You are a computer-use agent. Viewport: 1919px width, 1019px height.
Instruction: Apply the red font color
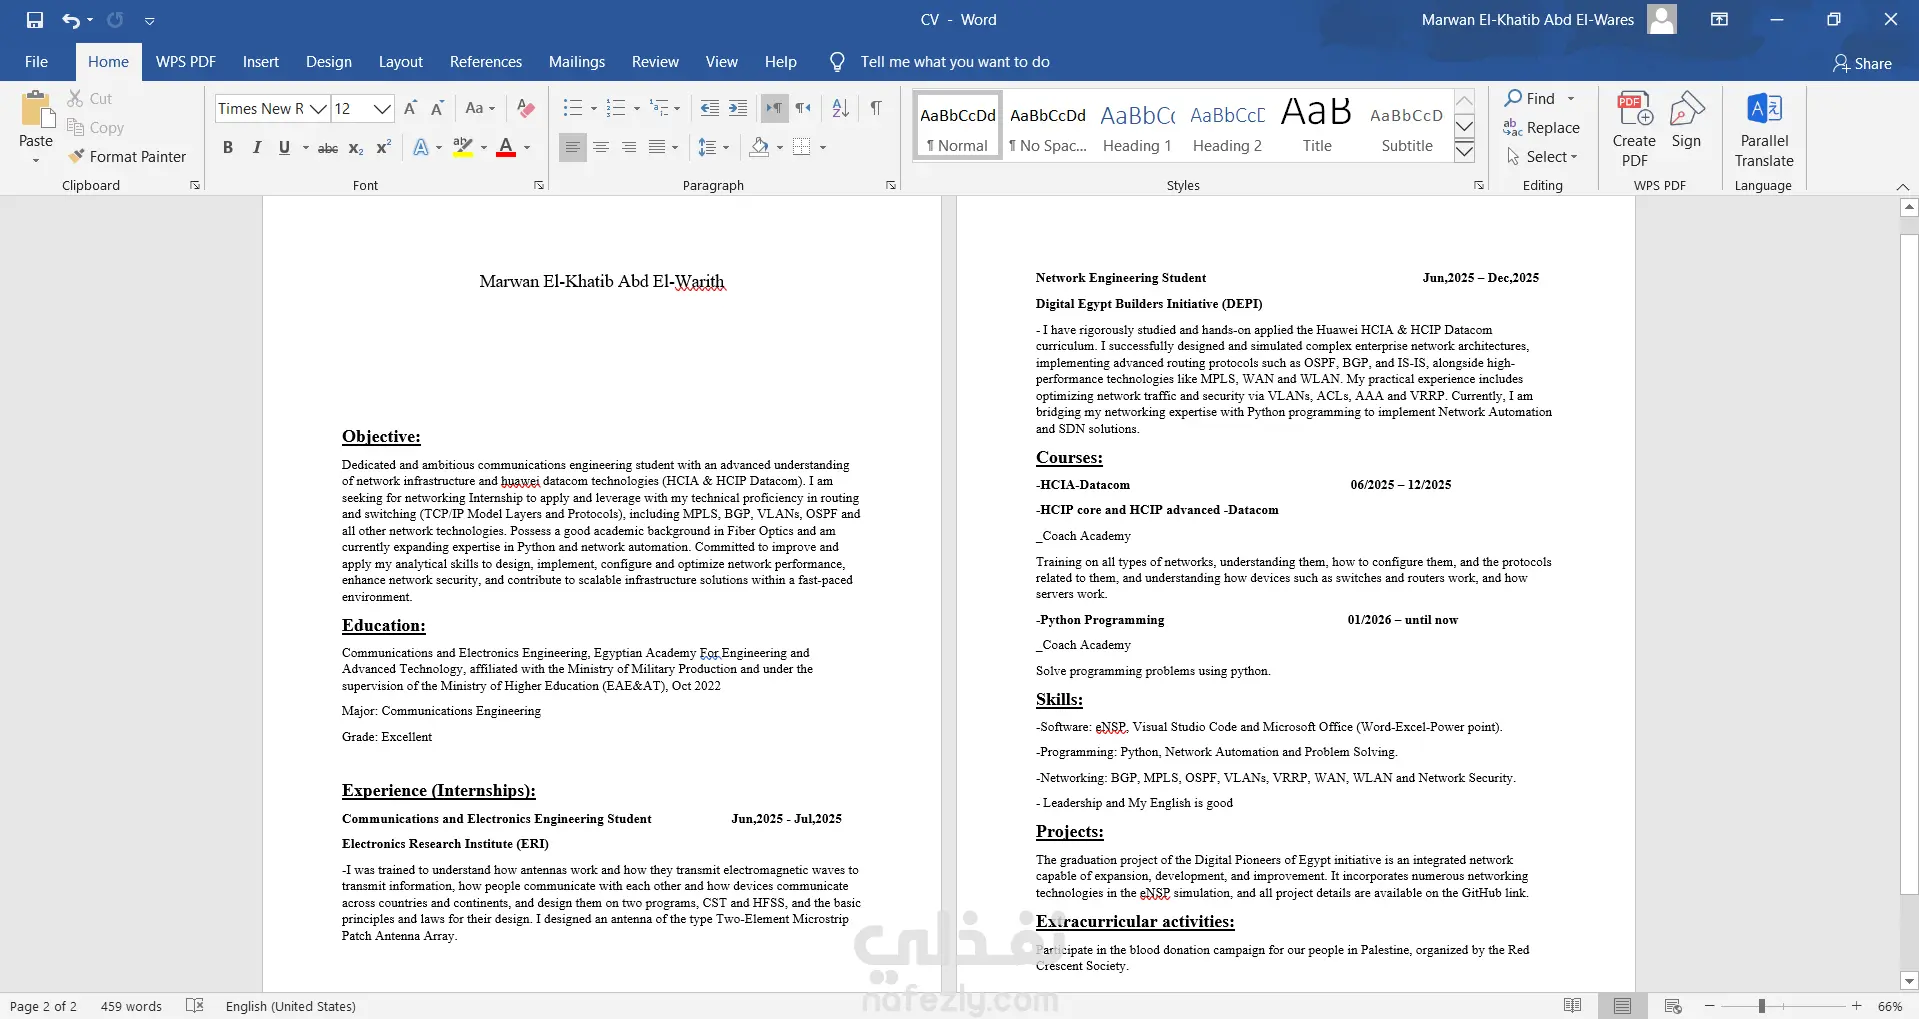click(506, 148)
